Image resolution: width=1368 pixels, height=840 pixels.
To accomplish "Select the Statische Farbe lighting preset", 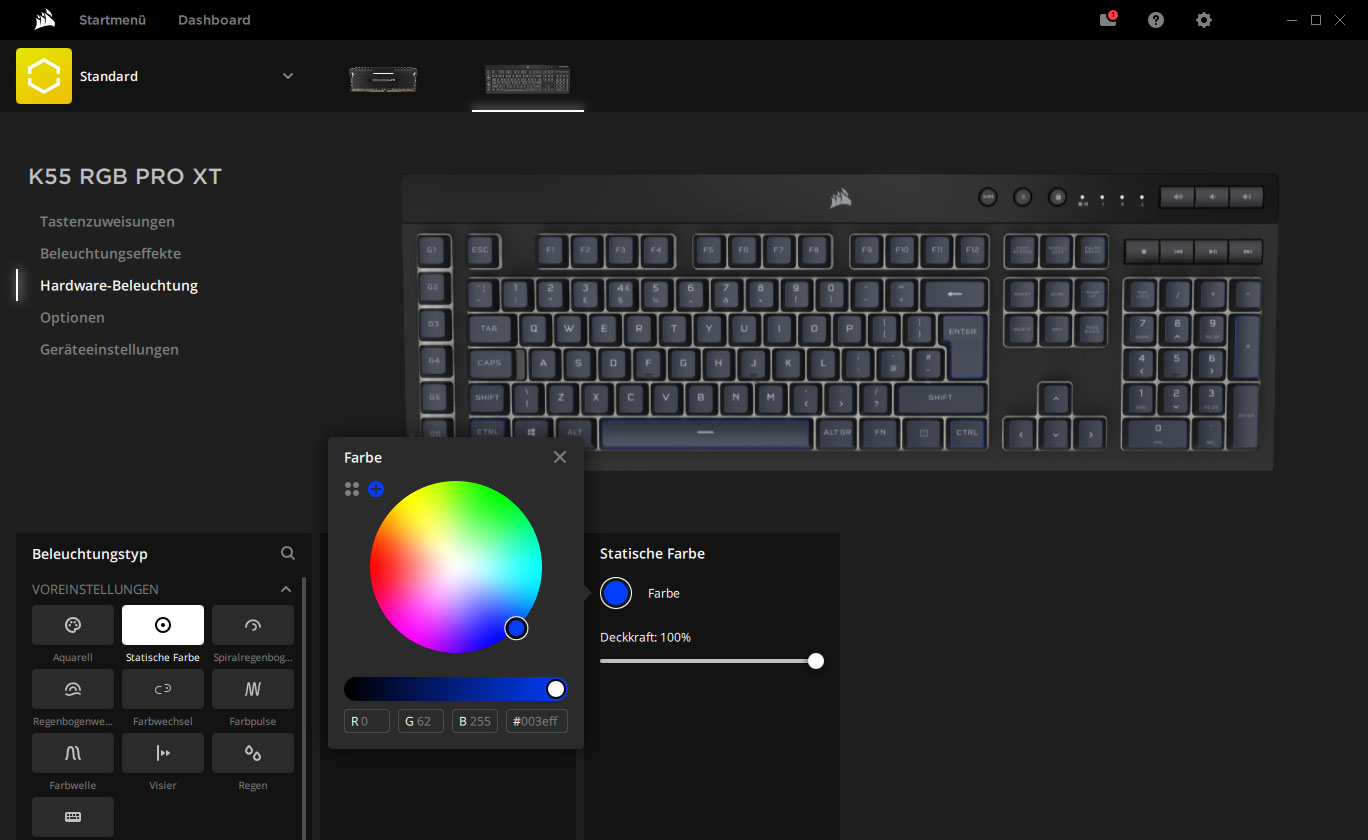I will coord(163,625).
